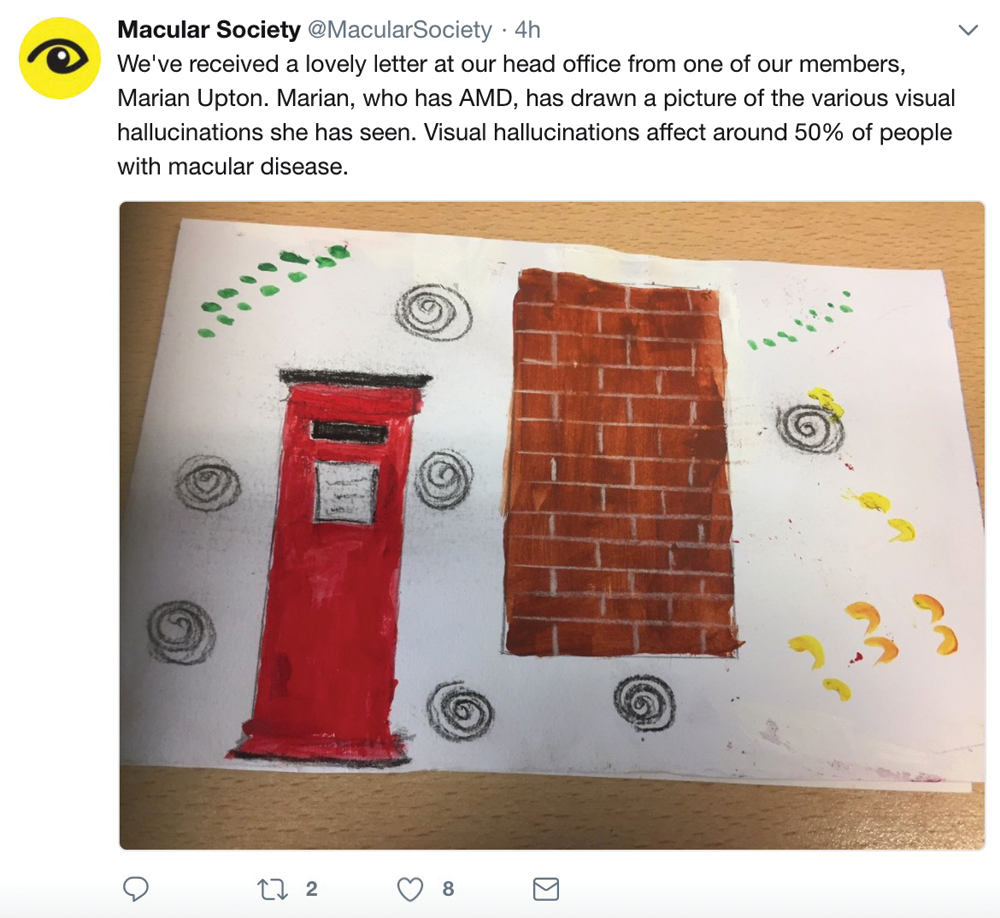Viewport: 1000px width, 918px height.
Task: Retweet this post using the arrows icon
Action: point(272,889)
